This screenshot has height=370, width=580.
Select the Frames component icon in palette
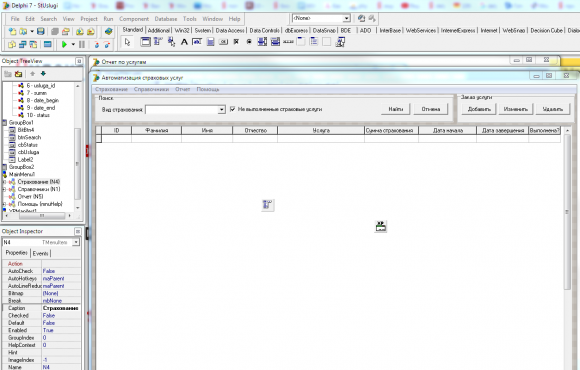point(145,42)
